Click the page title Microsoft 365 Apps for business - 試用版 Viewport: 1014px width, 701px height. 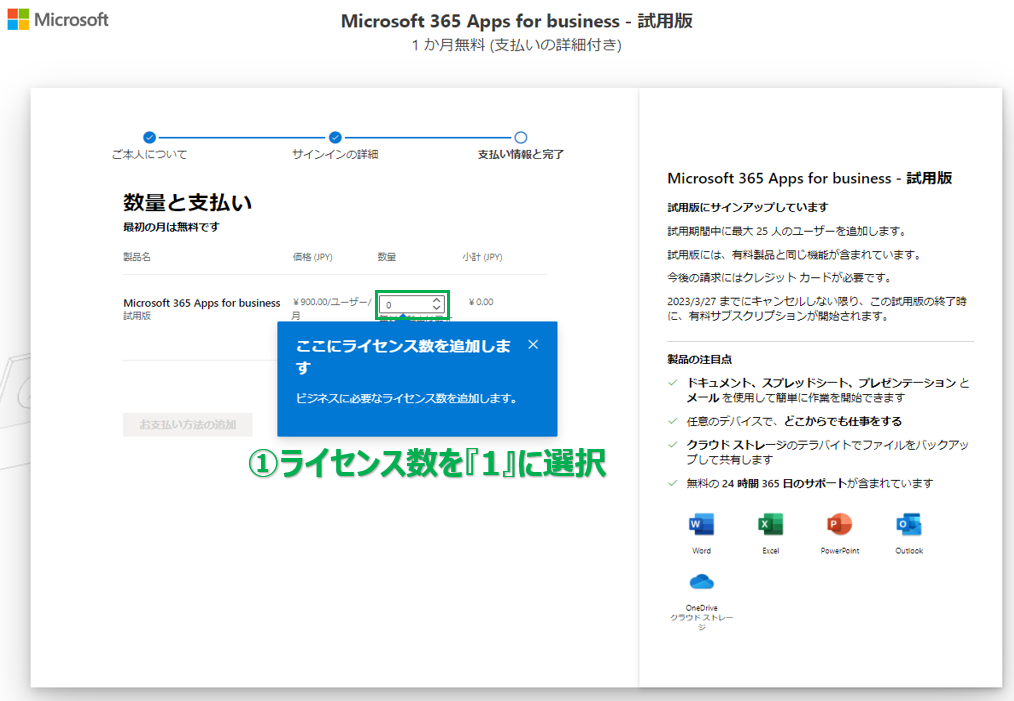click(517, 21)
